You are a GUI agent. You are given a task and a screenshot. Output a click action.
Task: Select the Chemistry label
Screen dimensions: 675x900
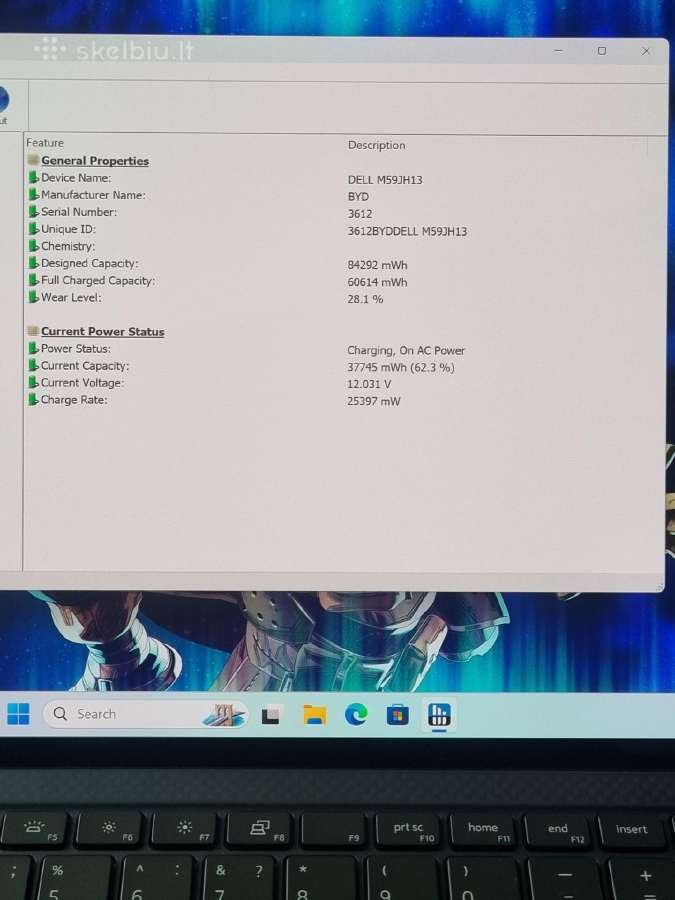click(68, 246)
